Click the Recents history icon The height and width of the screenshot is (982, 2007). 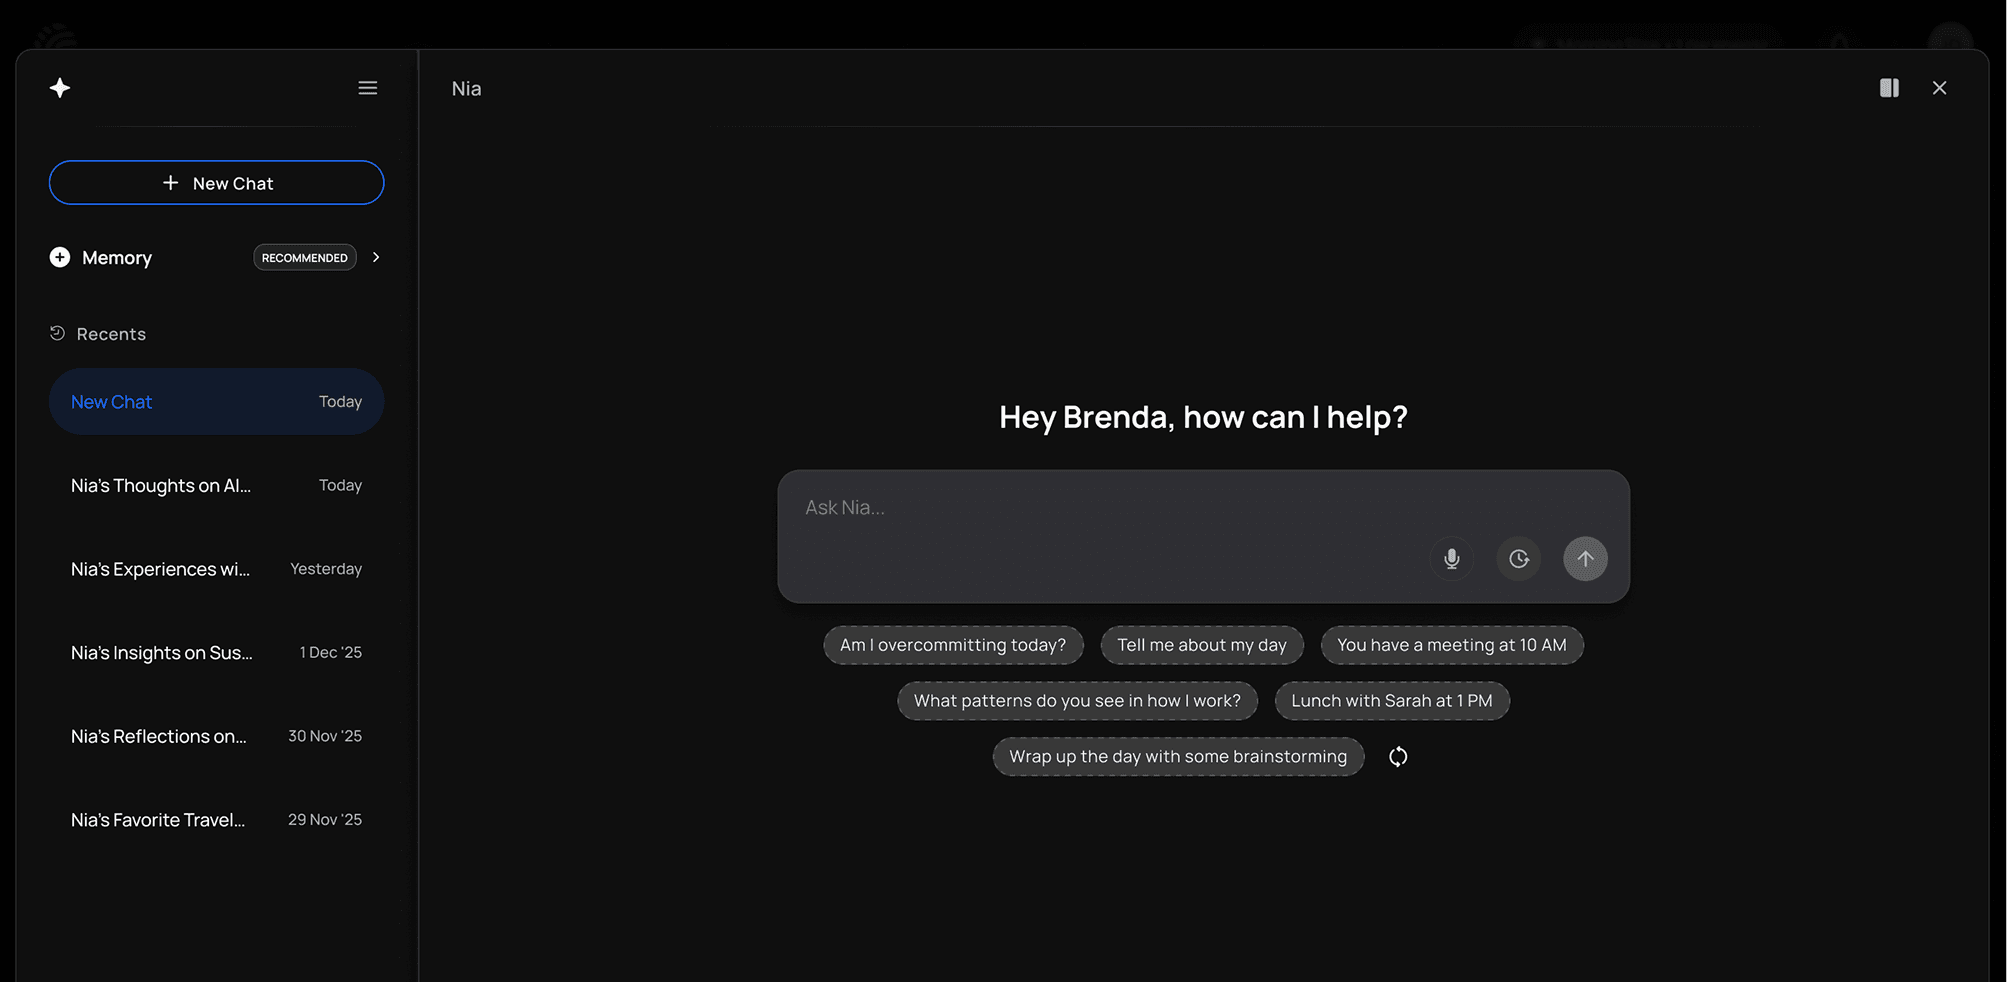[57, 333]
